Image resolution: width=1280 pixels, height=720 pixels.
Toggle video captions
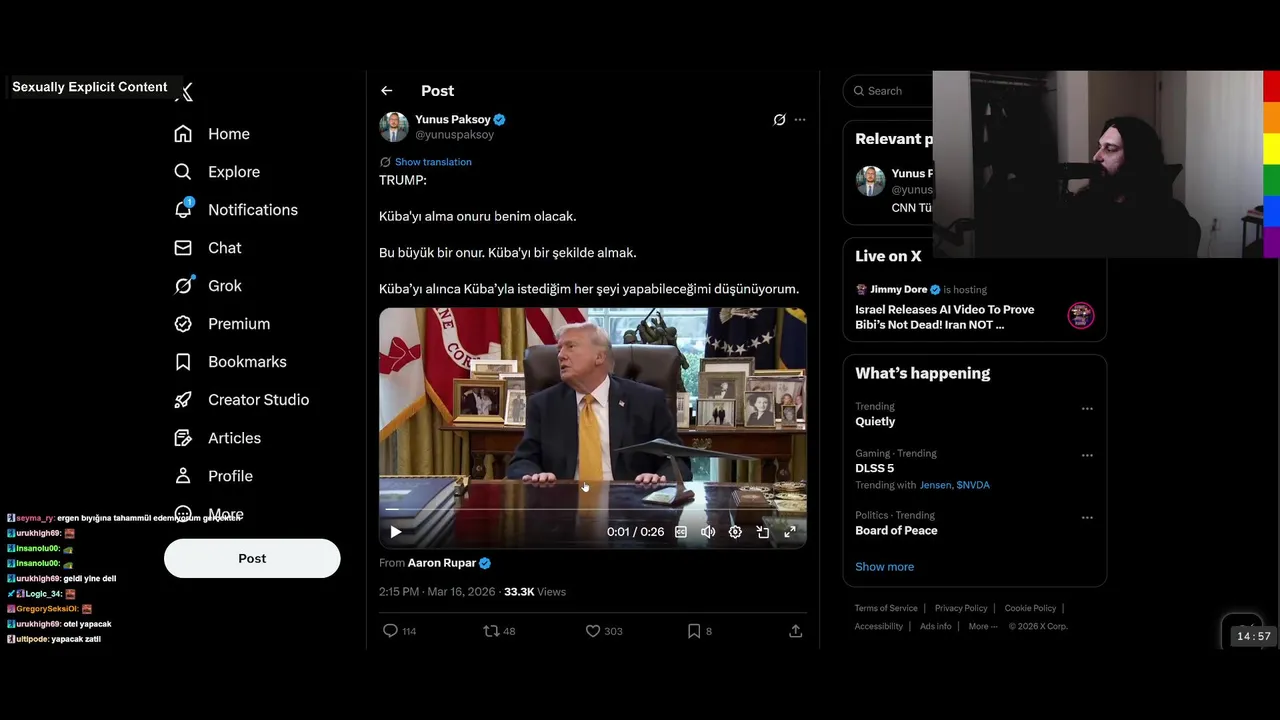(681, 532)
